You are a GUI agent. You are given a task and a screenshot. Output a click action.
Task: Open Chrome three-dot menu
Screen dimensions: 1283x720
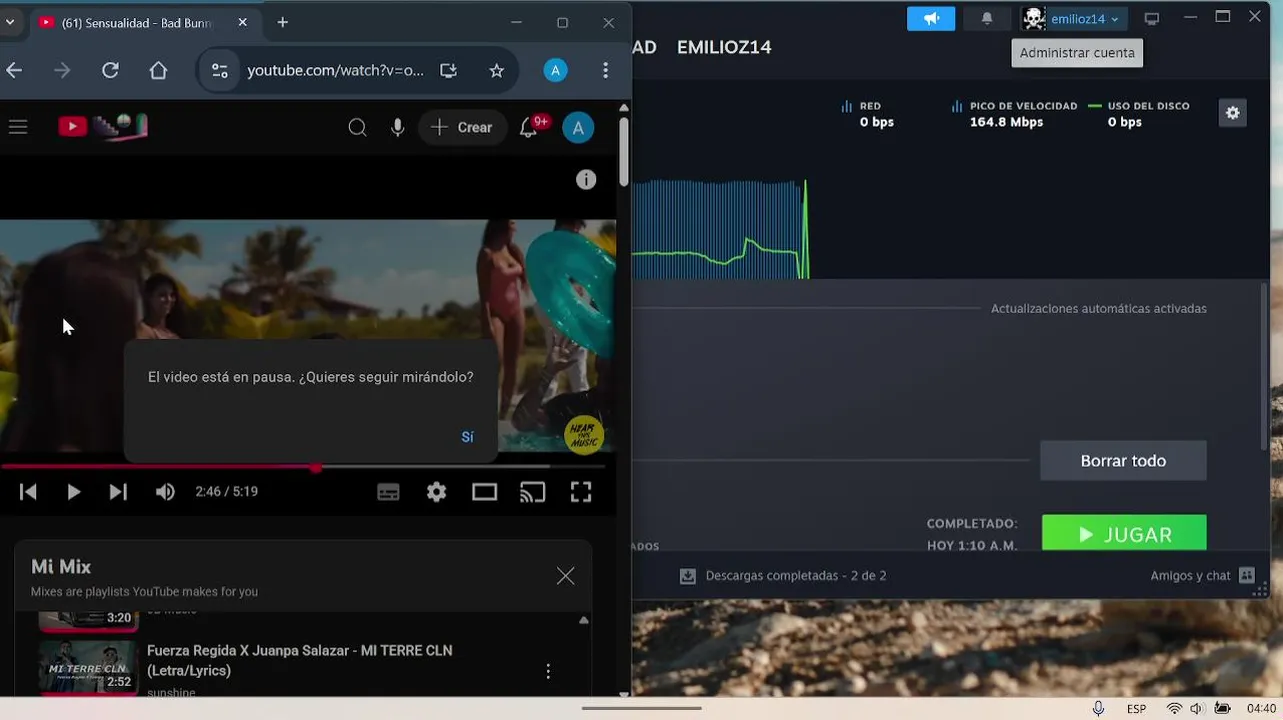pos(605,70)
